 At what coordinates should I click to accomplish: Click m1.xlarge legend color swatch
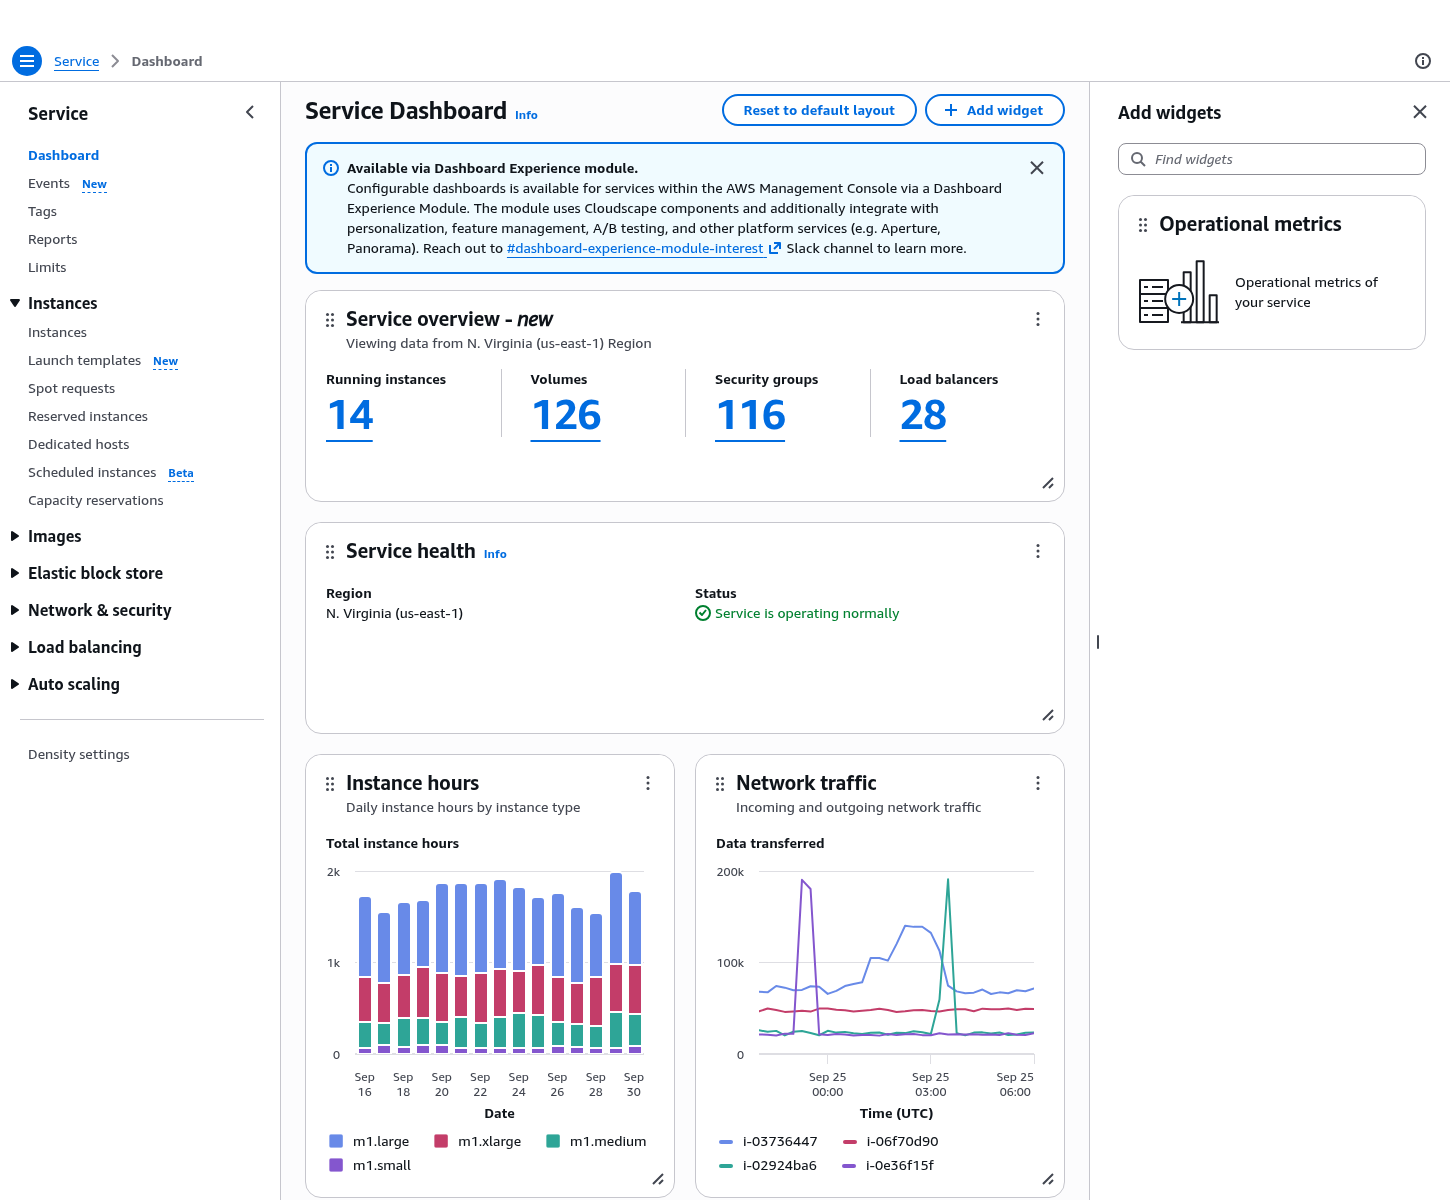pos(441,1141)
